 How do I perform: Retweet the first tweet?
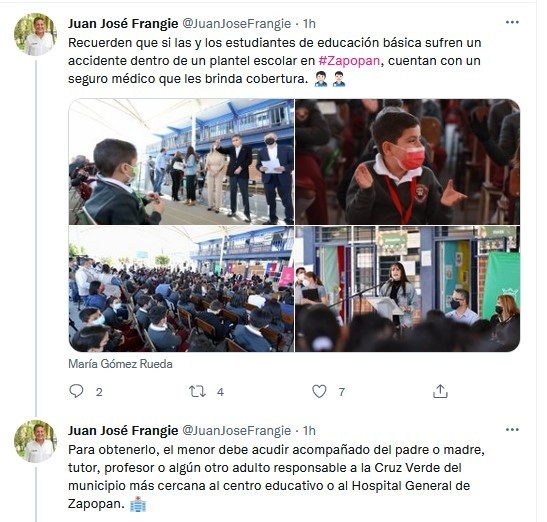click(x=197, y=392)
